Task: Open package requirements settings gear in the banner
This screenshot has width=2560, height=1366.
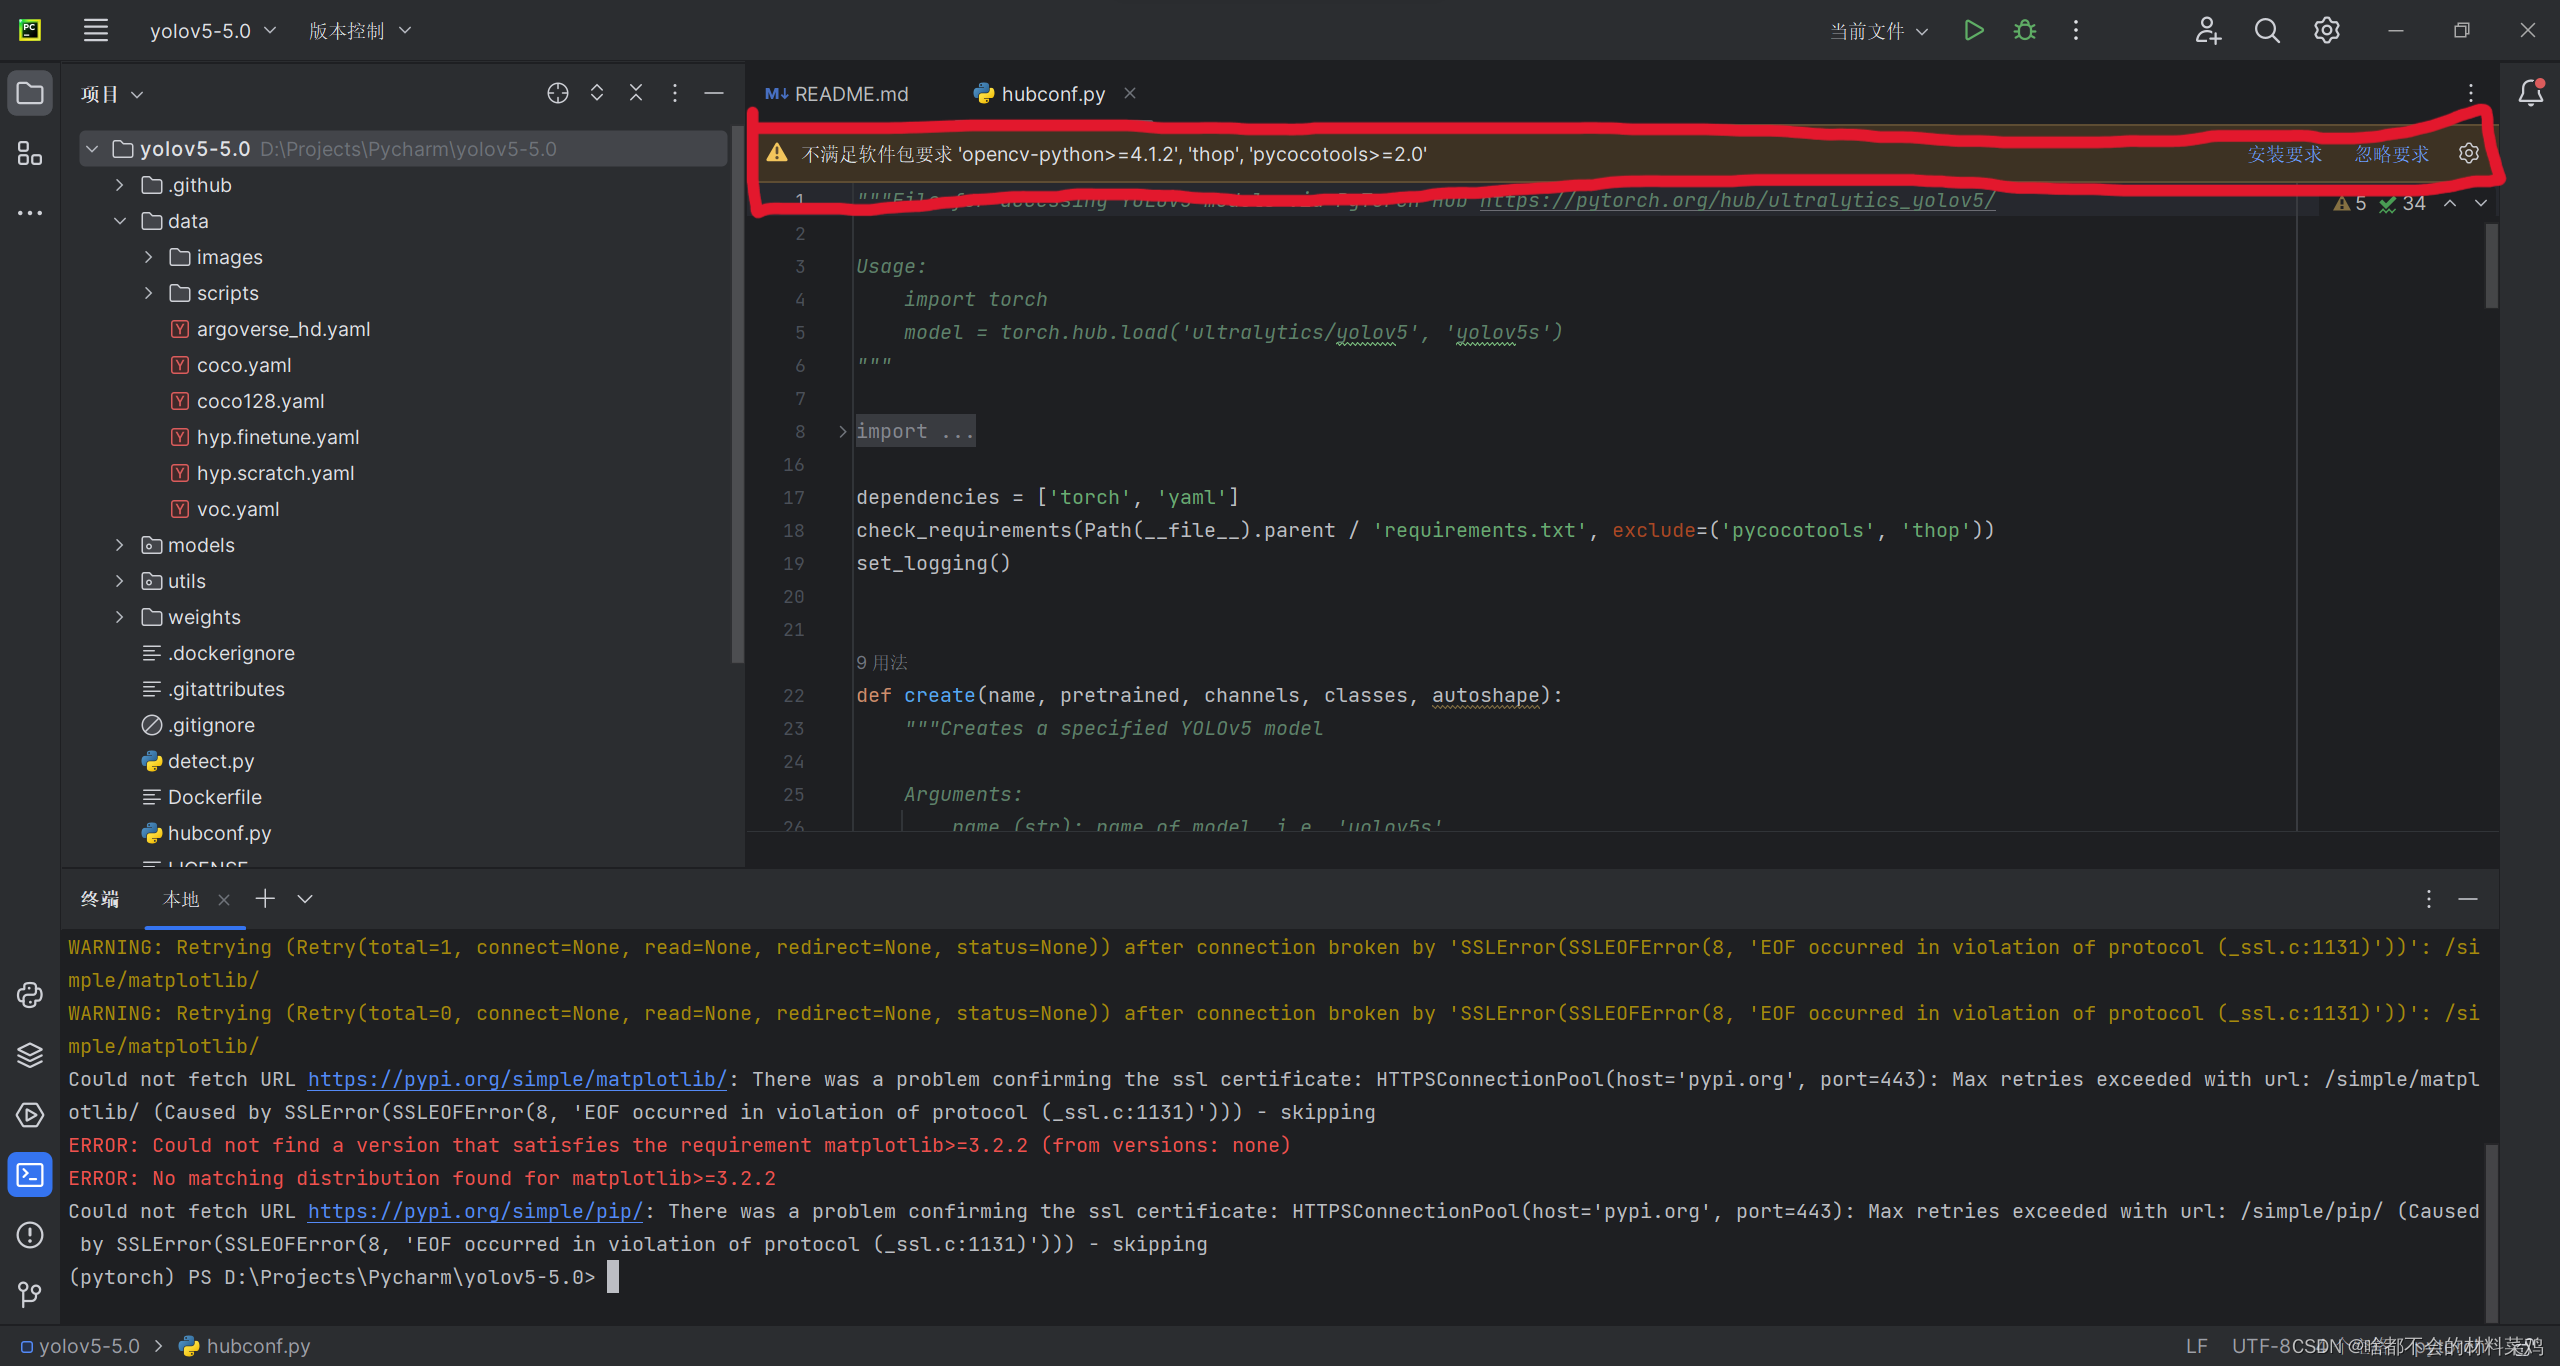Action: 2469,153
